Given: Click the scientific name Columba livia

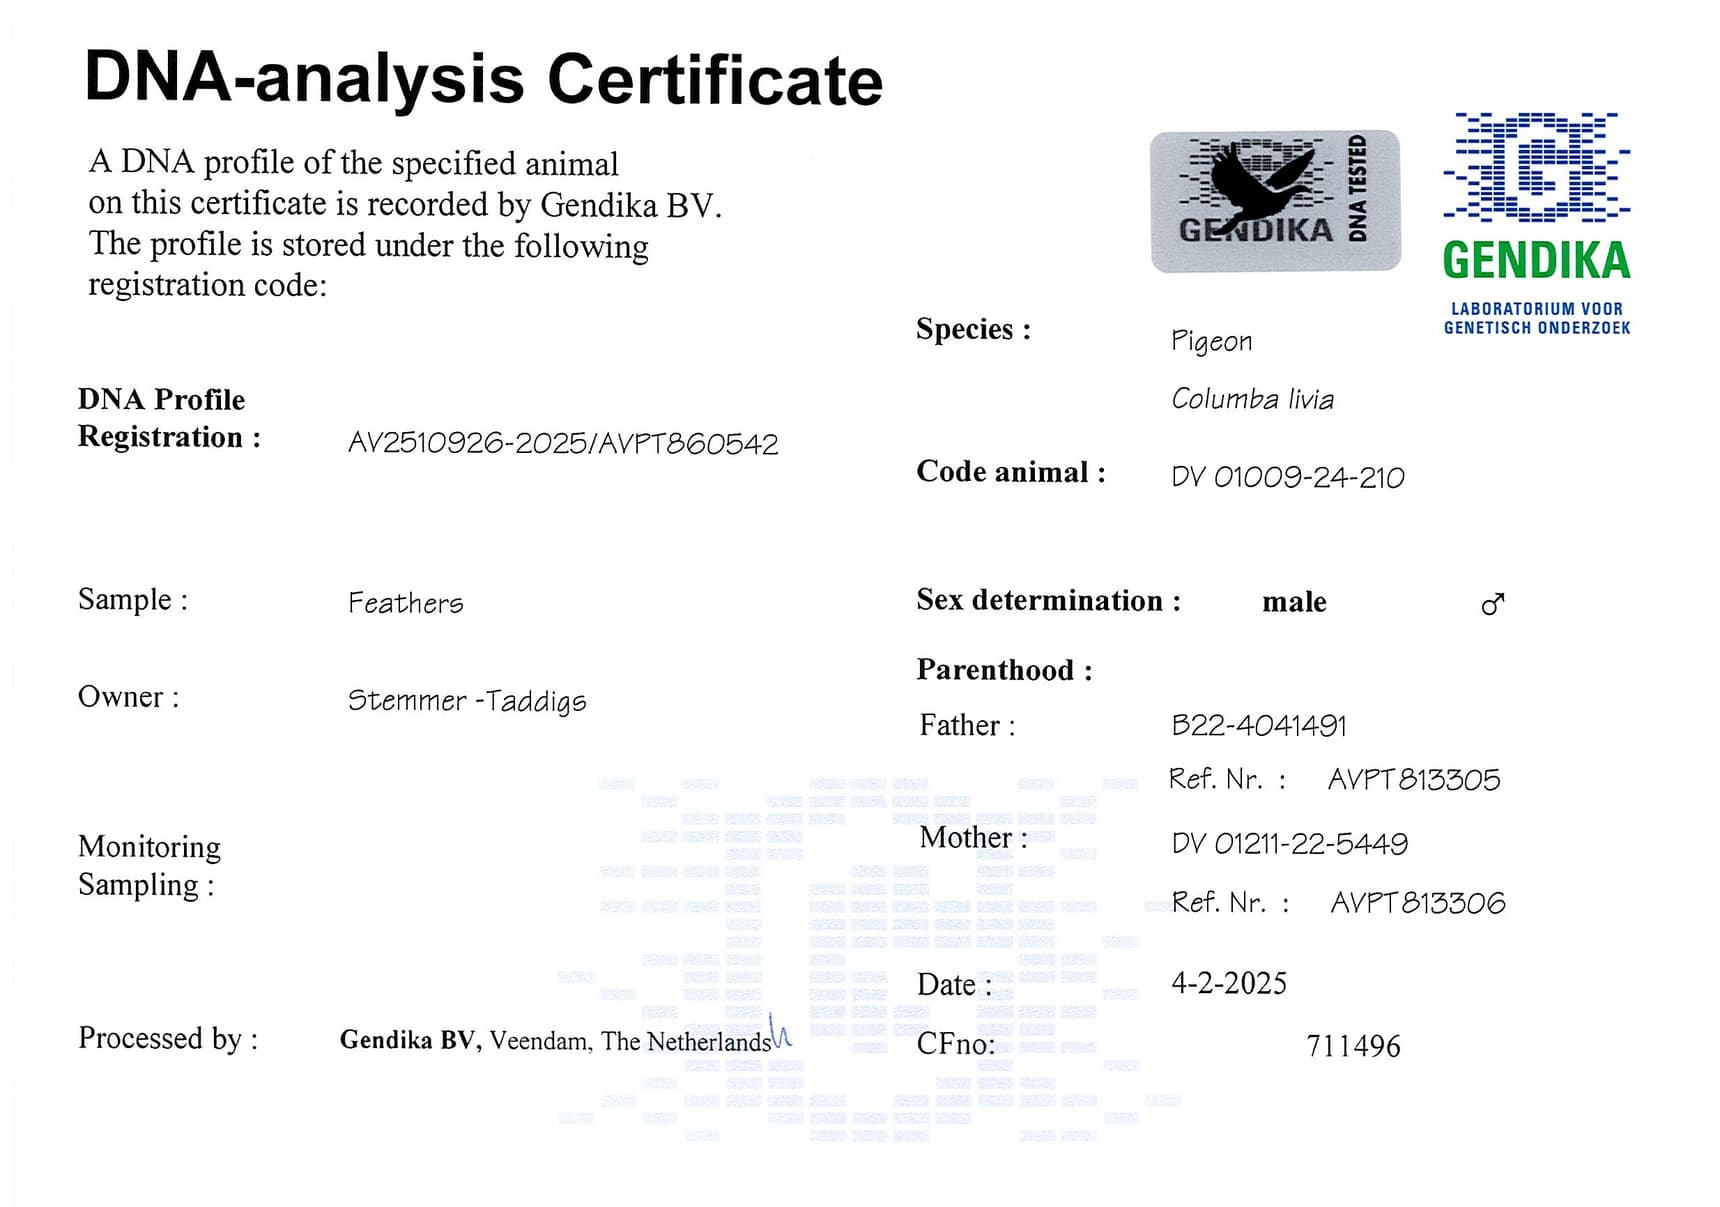Looking at the screenshot, I should click(1252, 399).
